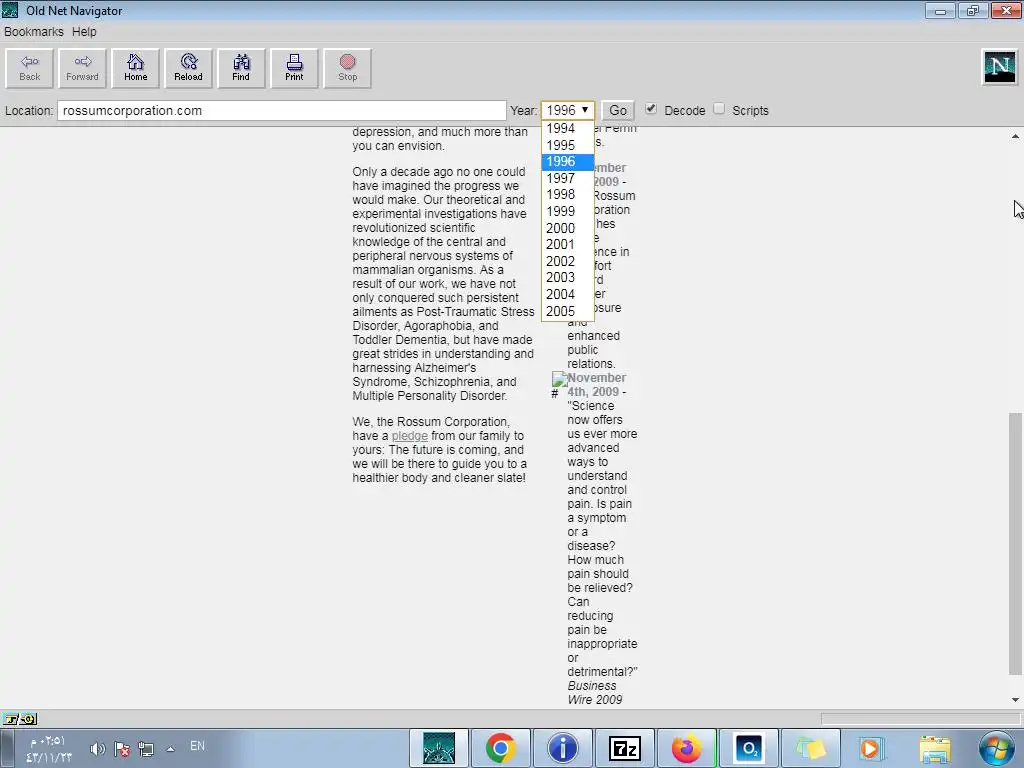
Task: Click the broken image placeholder beside November
Action: click(558, 379)
